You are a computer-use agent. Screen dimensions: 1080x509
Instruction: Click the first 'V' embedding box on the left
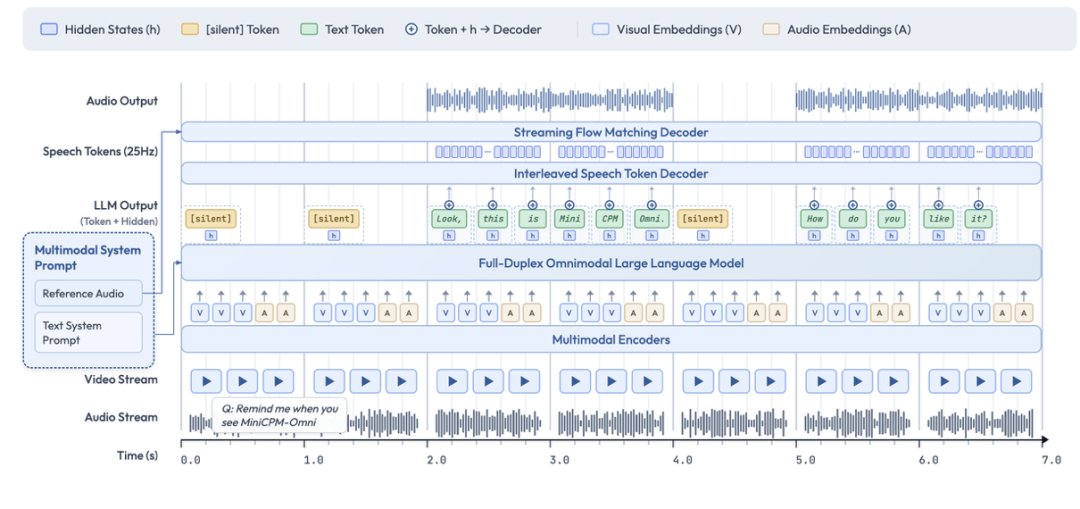tap(199, 313)
